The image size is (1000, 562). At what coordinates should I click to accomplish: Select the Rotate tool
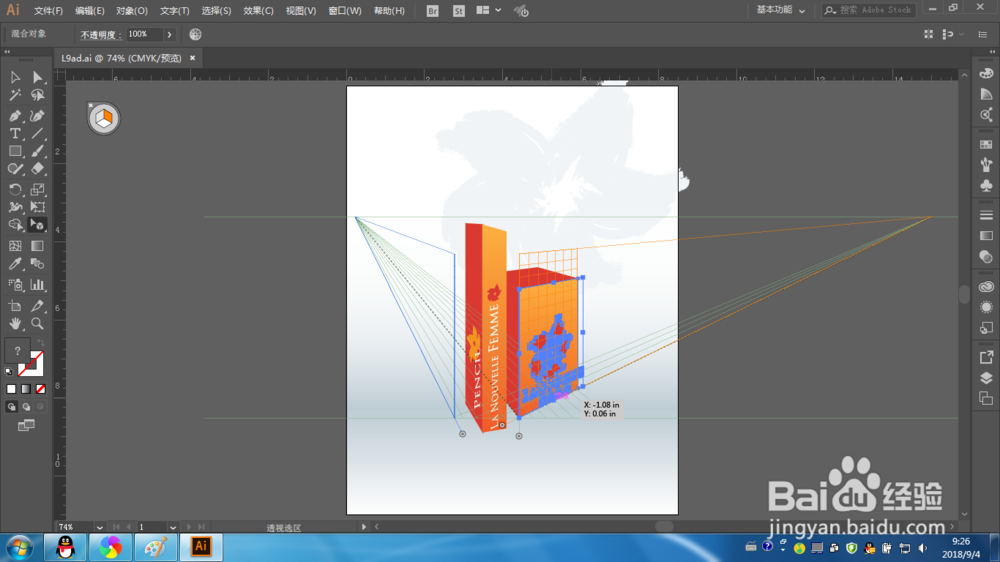15,189
